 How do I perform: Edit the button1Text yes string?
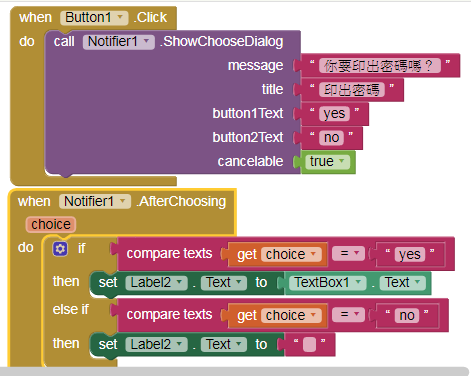tap(334, 114)
